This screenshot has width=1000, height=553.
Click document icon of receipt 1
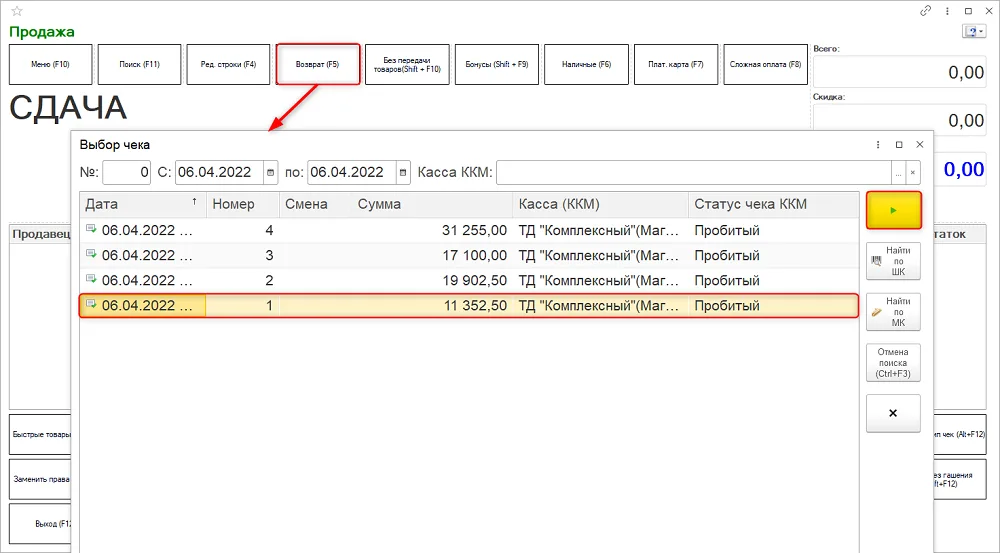91,304
